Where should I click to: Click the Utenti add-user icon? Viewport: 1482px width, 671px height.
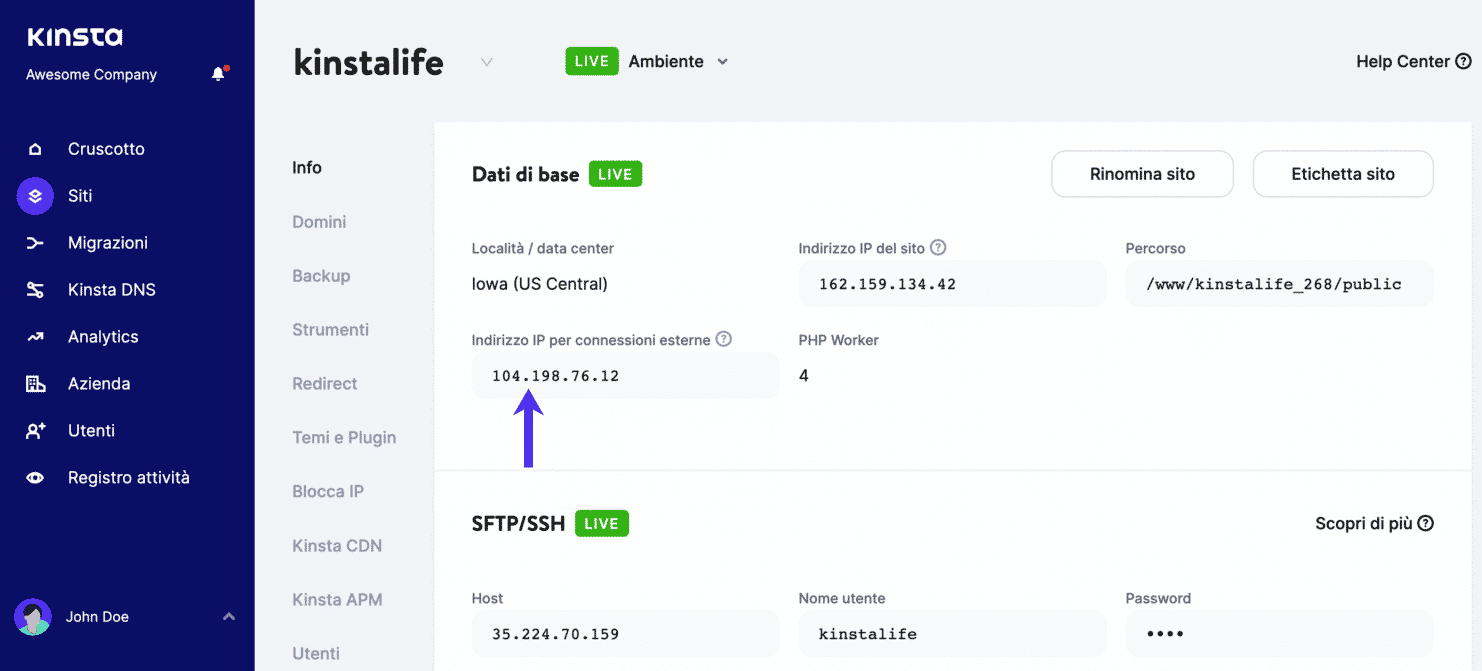pos(35,431)
